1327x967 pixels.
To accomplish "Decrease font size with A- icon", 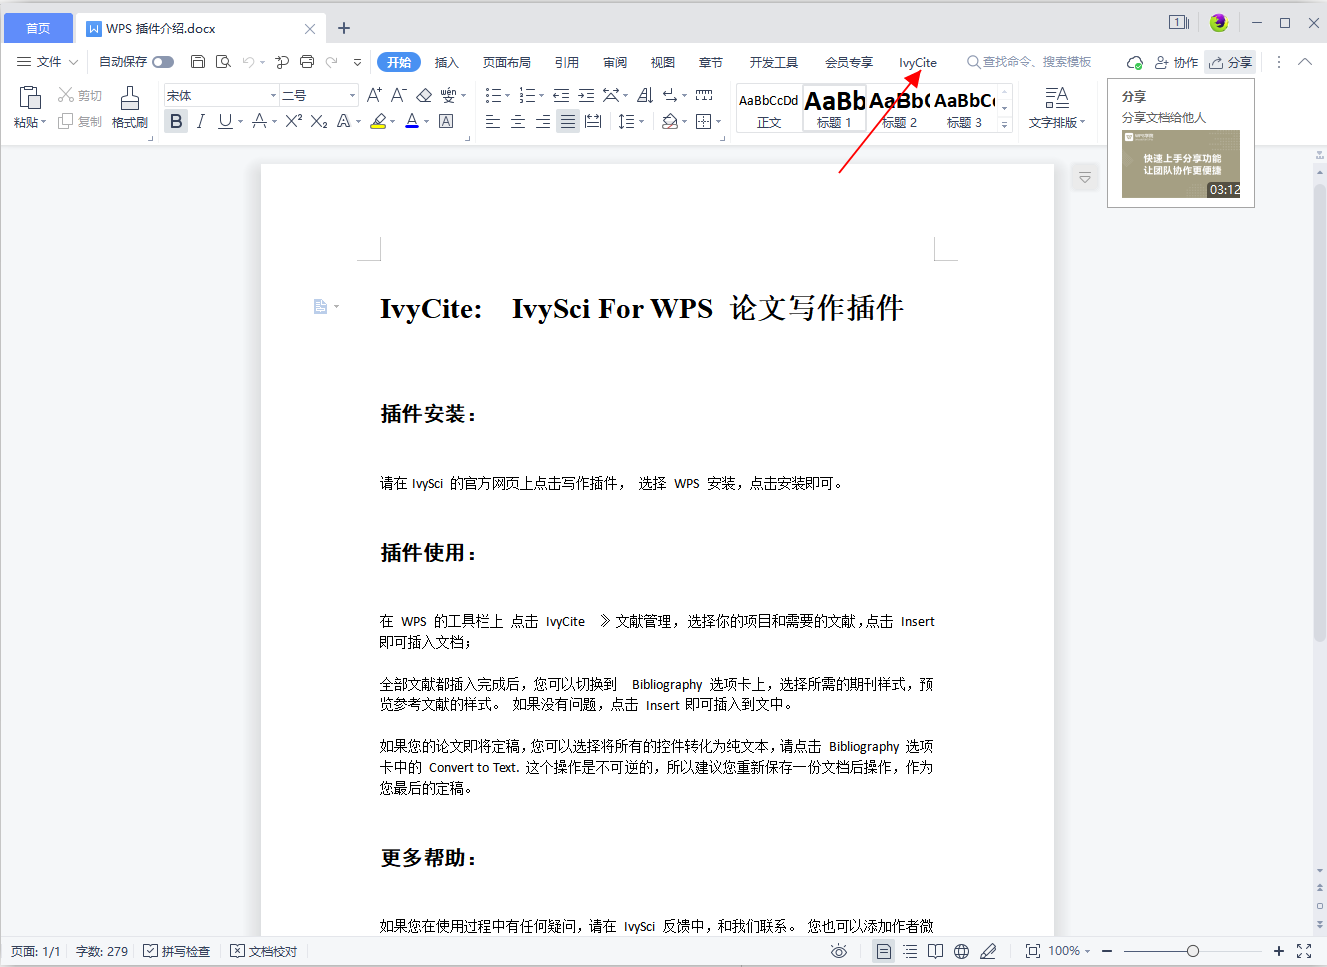I will point(398,95).
